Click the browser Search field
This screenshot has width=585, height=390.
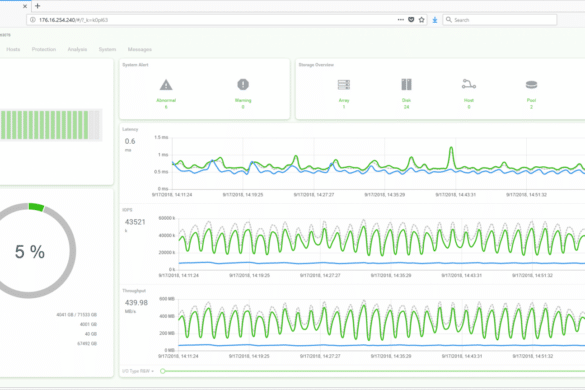[x=500, y=20]
